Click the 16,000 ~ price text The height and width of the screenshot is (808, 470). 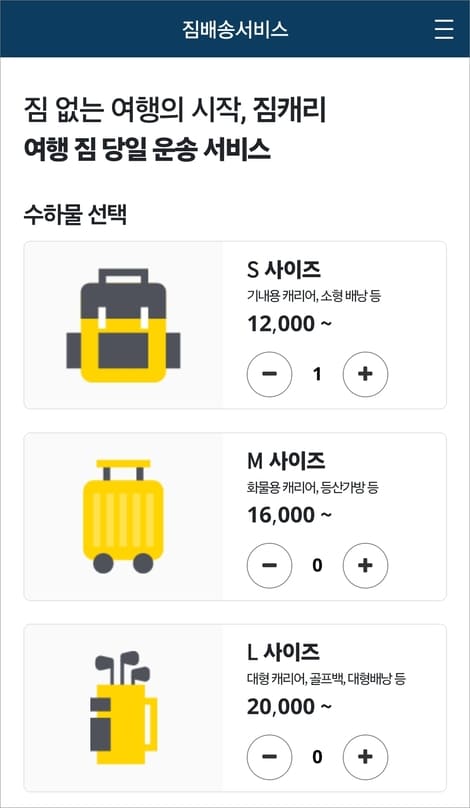(289, 515)
